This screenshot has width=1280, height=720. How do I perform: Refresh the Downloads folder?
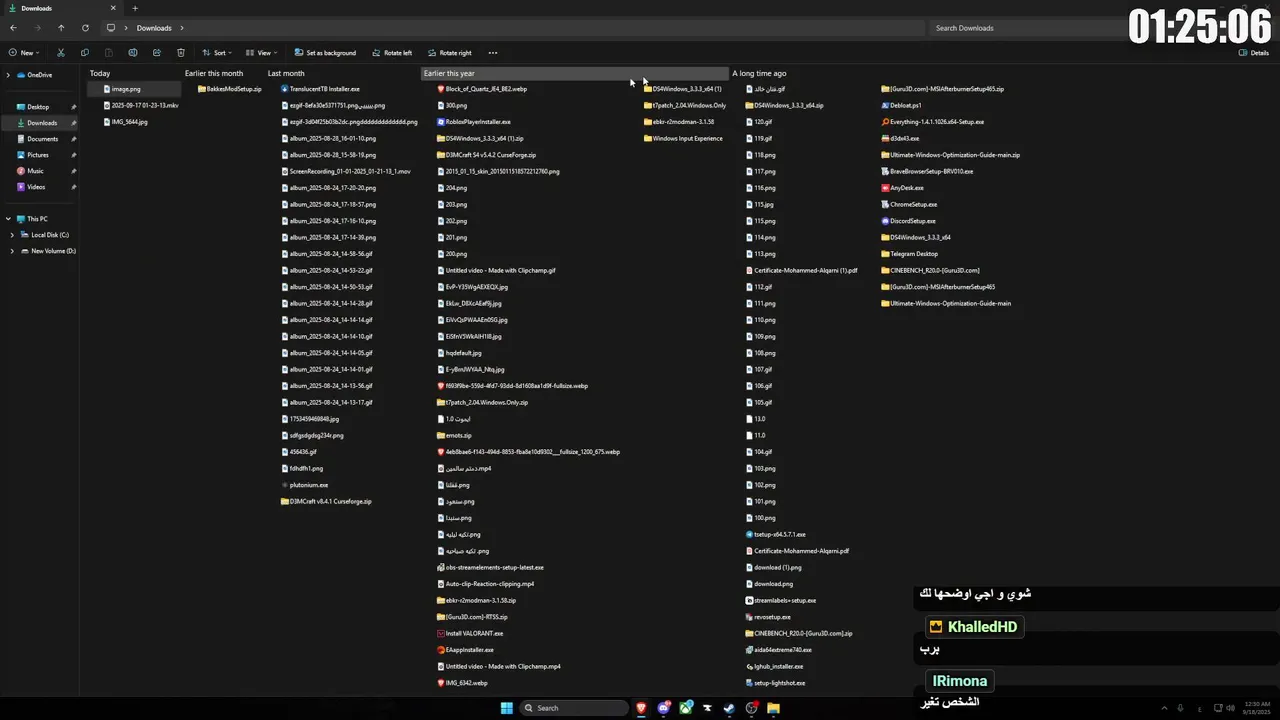pyautogui.click(x=85, y=28)
